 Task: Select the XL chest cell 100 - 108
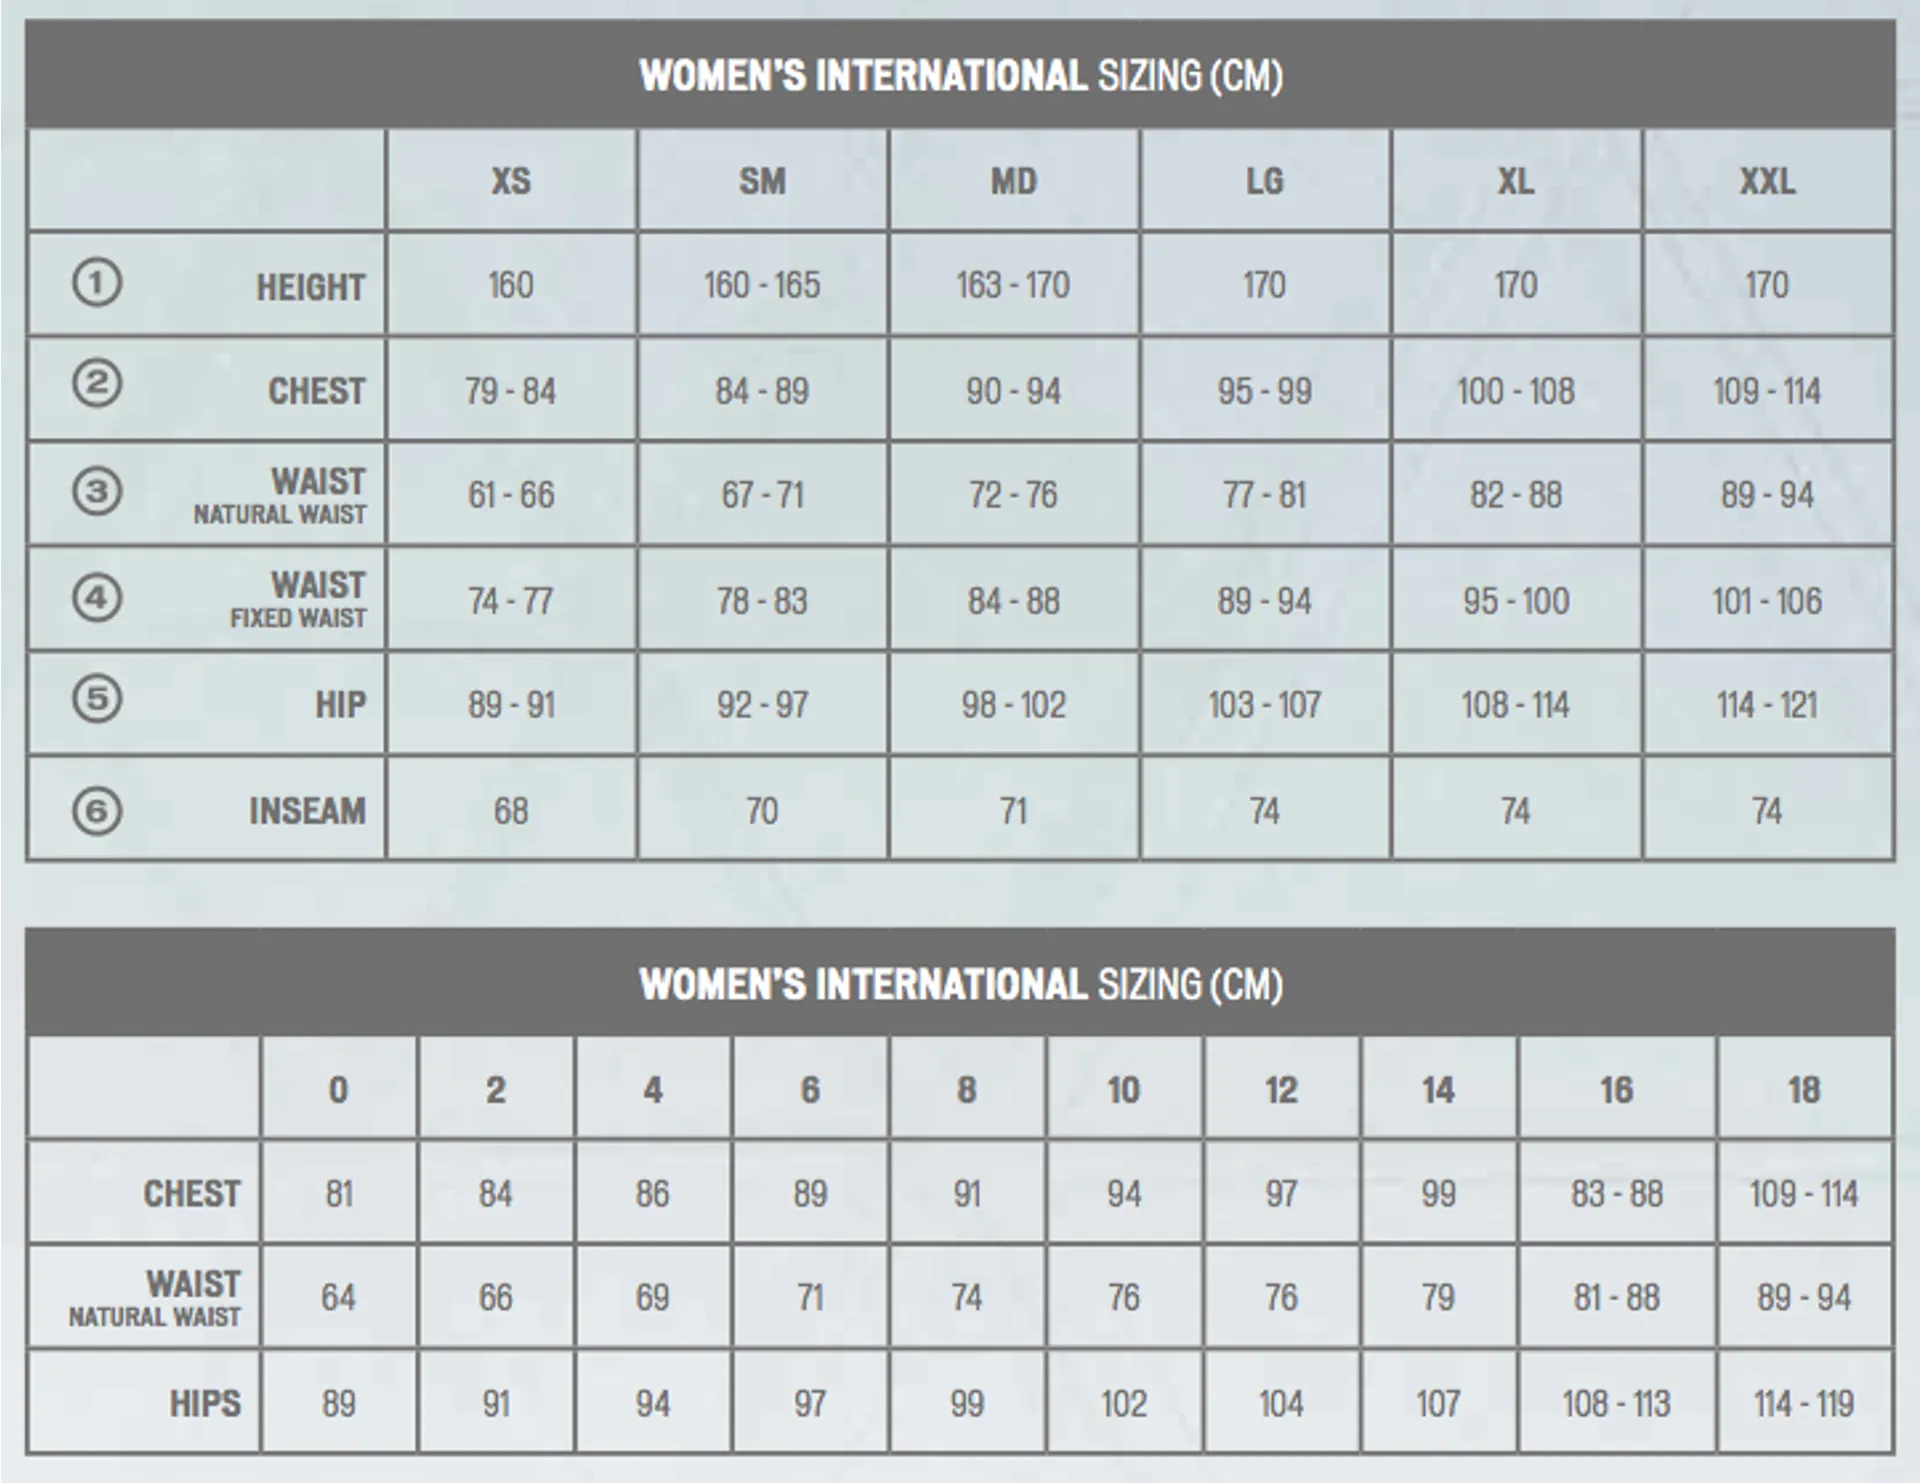click(x=1515, y=391)
